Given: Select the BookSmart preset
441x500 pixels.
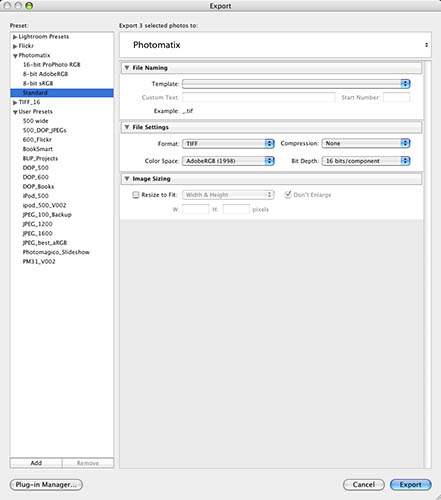Looking at the screenshot, I should [38, 149].
